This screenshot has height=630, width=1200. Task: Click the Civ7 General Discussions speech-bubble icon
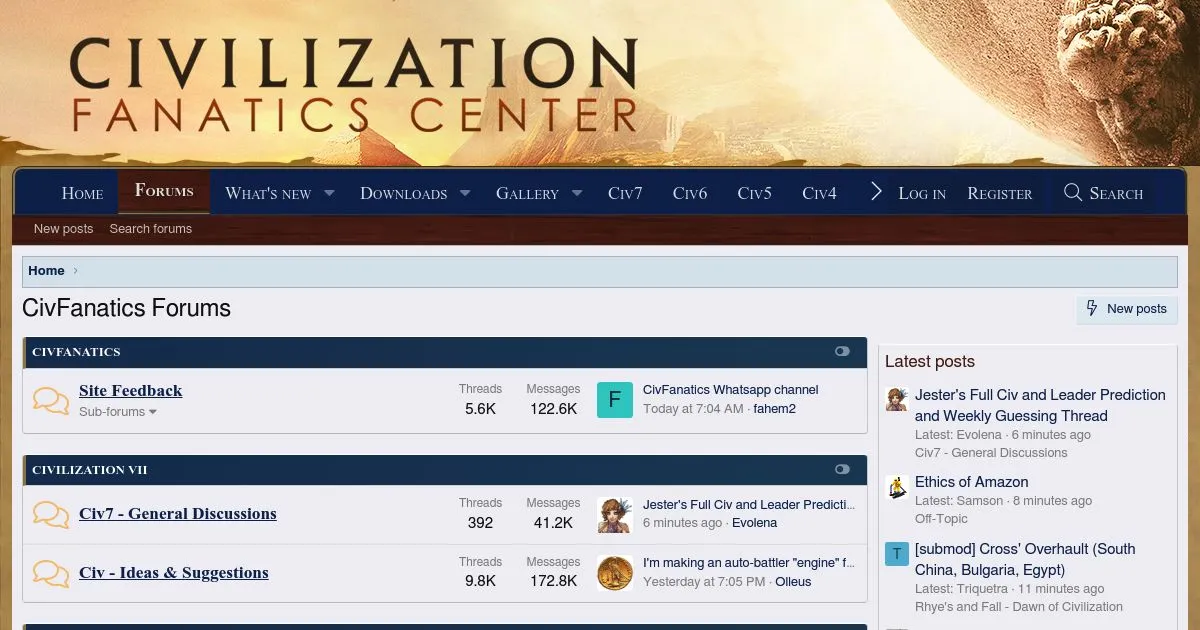51,514
